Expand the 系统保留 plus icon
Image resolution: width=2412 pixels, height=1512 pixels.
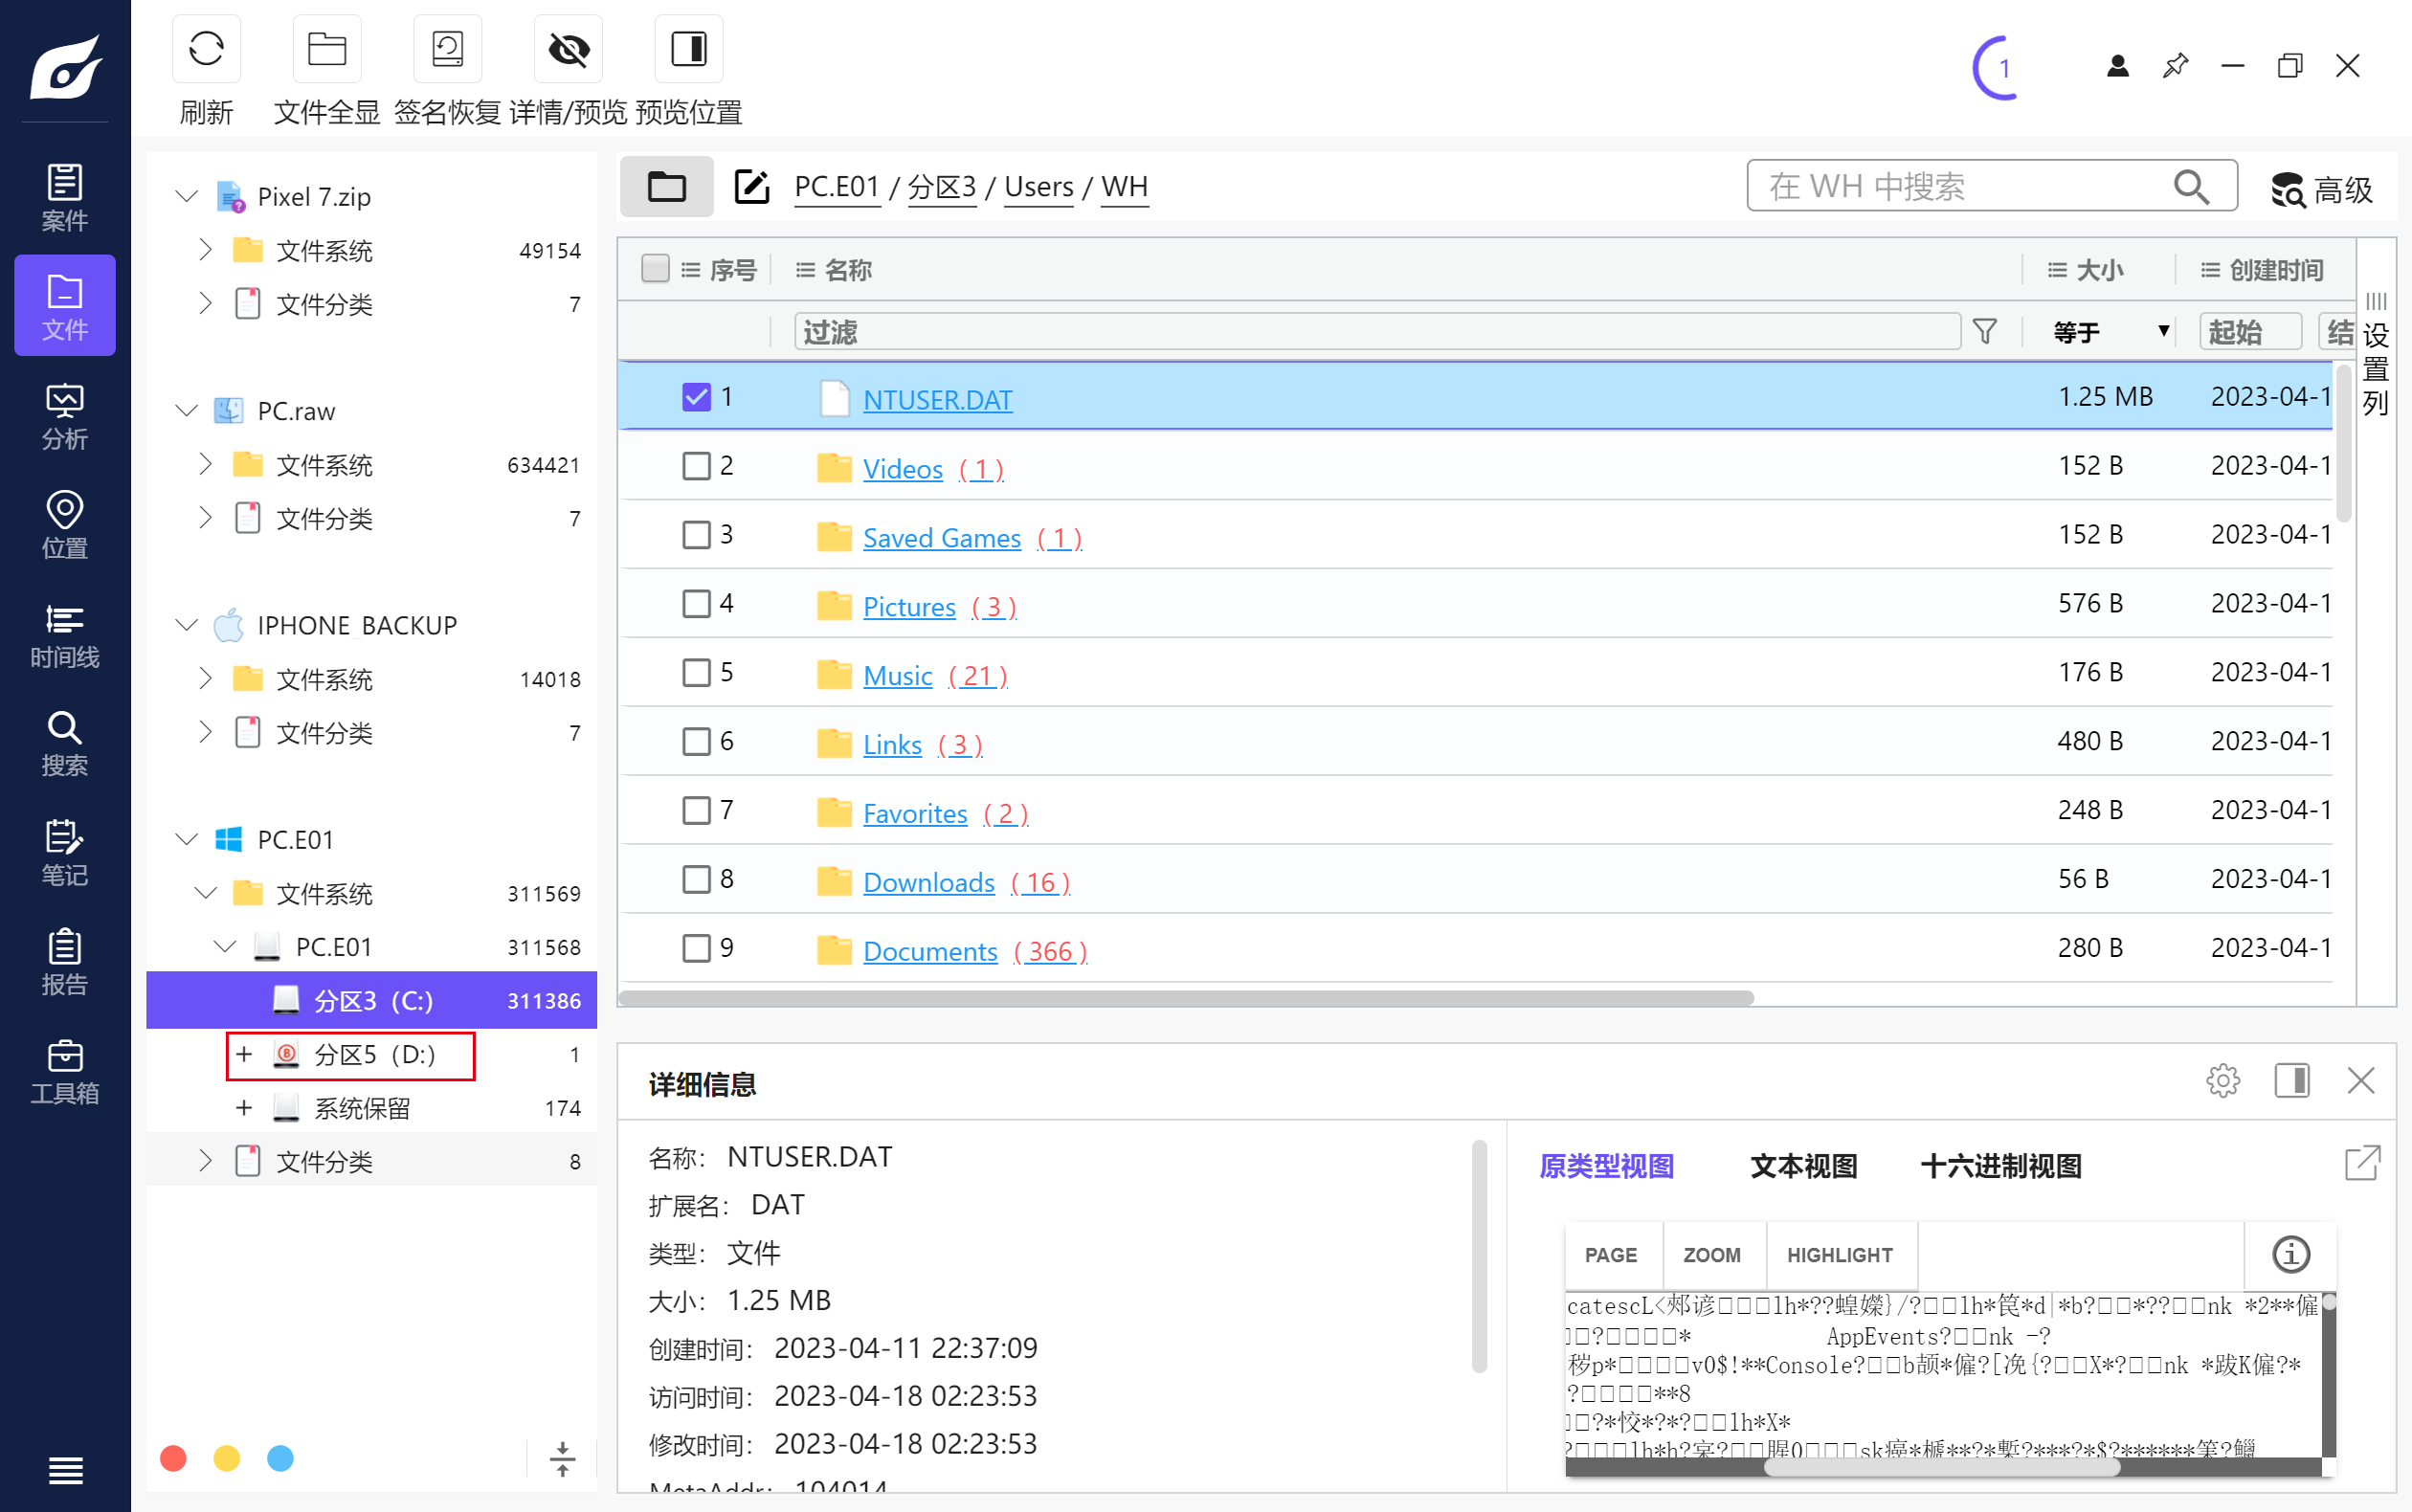(244, 1108)
